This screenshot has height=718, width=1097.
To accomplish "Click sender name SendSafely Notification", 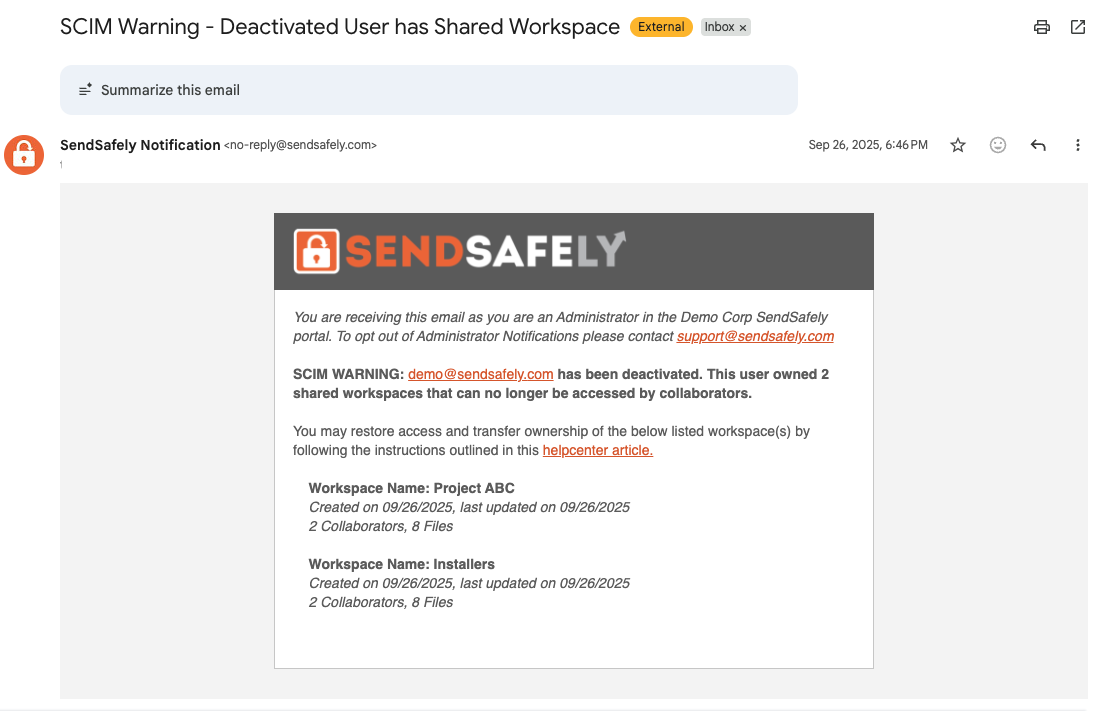I will point(140,145).
